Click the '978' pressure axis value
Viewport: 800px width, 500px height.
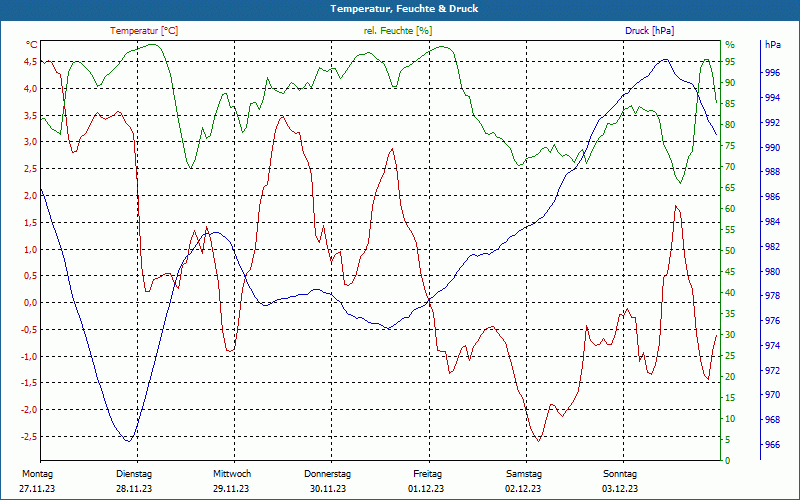(x=773, y=296)
